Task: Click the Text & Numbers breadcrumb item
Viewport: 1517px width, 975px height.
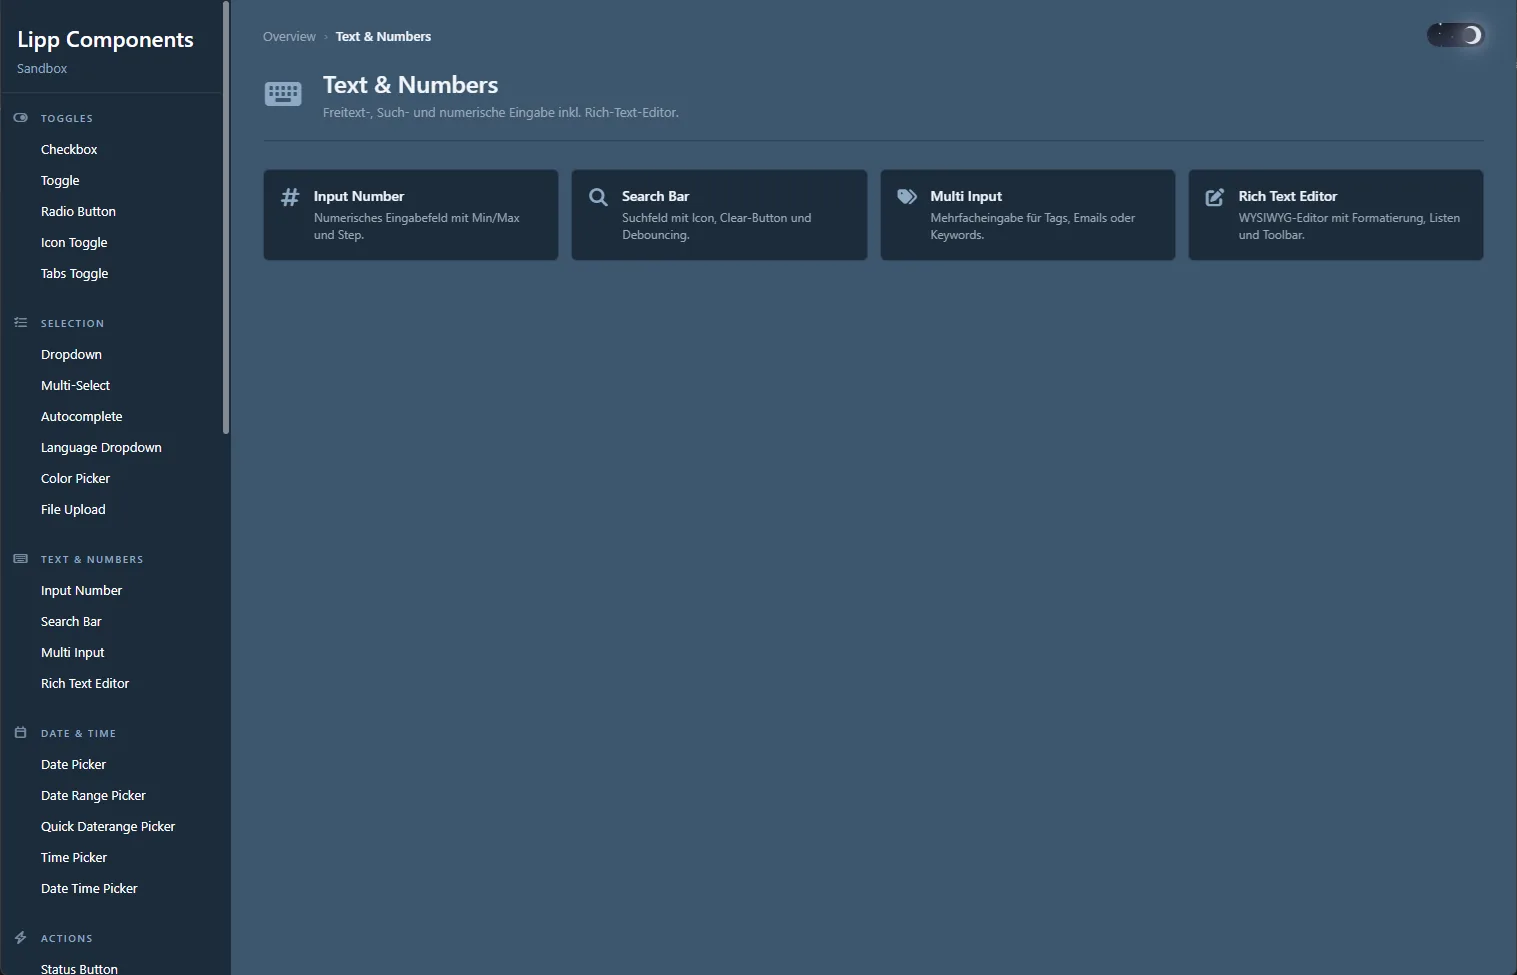Action: click(383, 37)
